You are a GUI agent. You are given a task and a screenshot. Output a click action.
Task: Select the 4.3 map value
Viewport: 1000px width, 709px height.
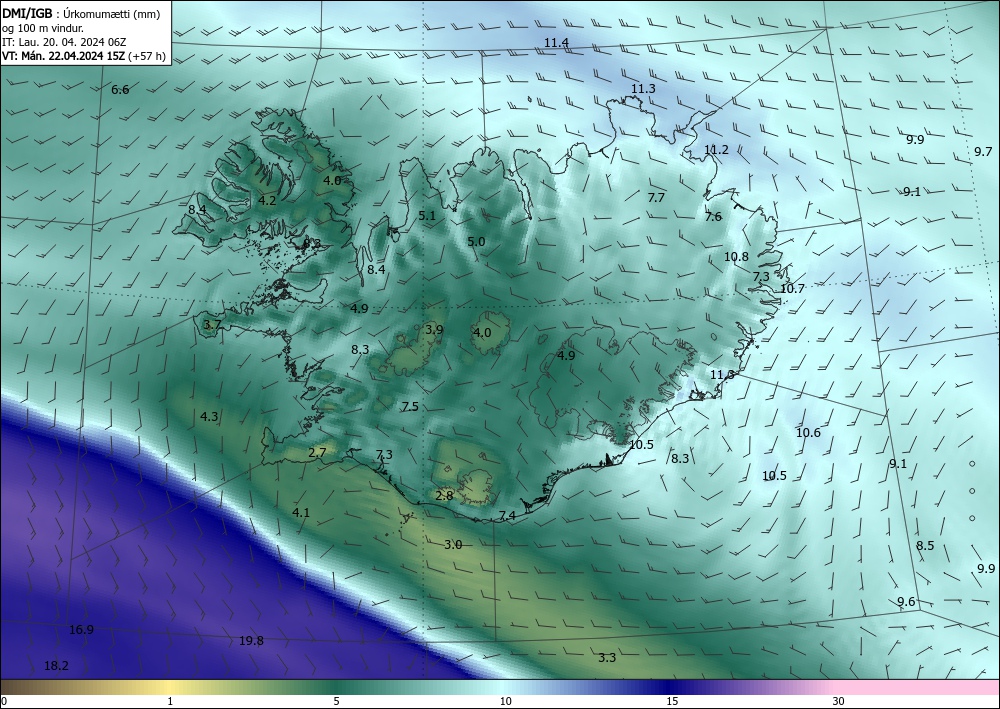tap(209, 417)
